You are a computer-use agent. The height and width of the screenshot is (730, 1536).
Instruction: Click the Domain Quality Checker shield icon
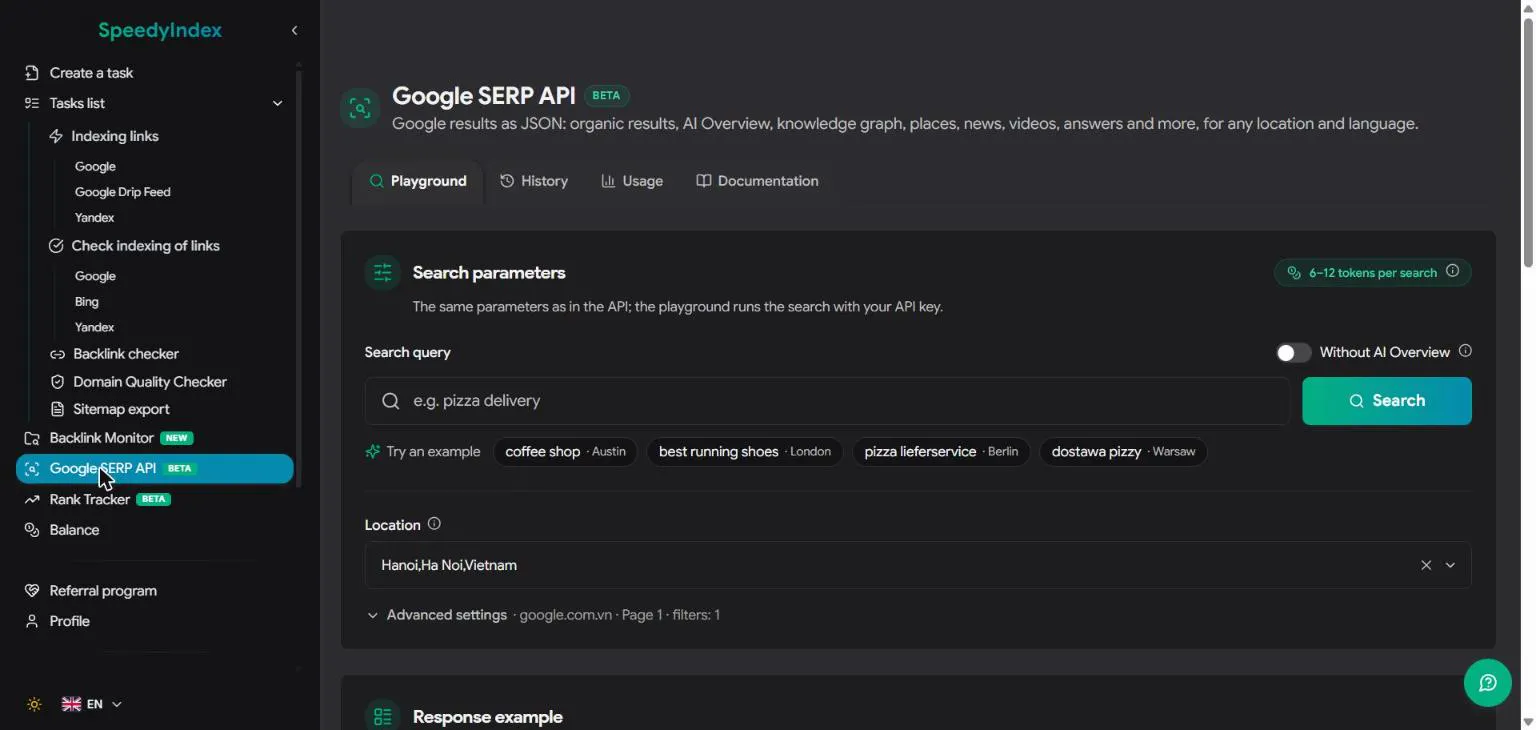point(57,382)
